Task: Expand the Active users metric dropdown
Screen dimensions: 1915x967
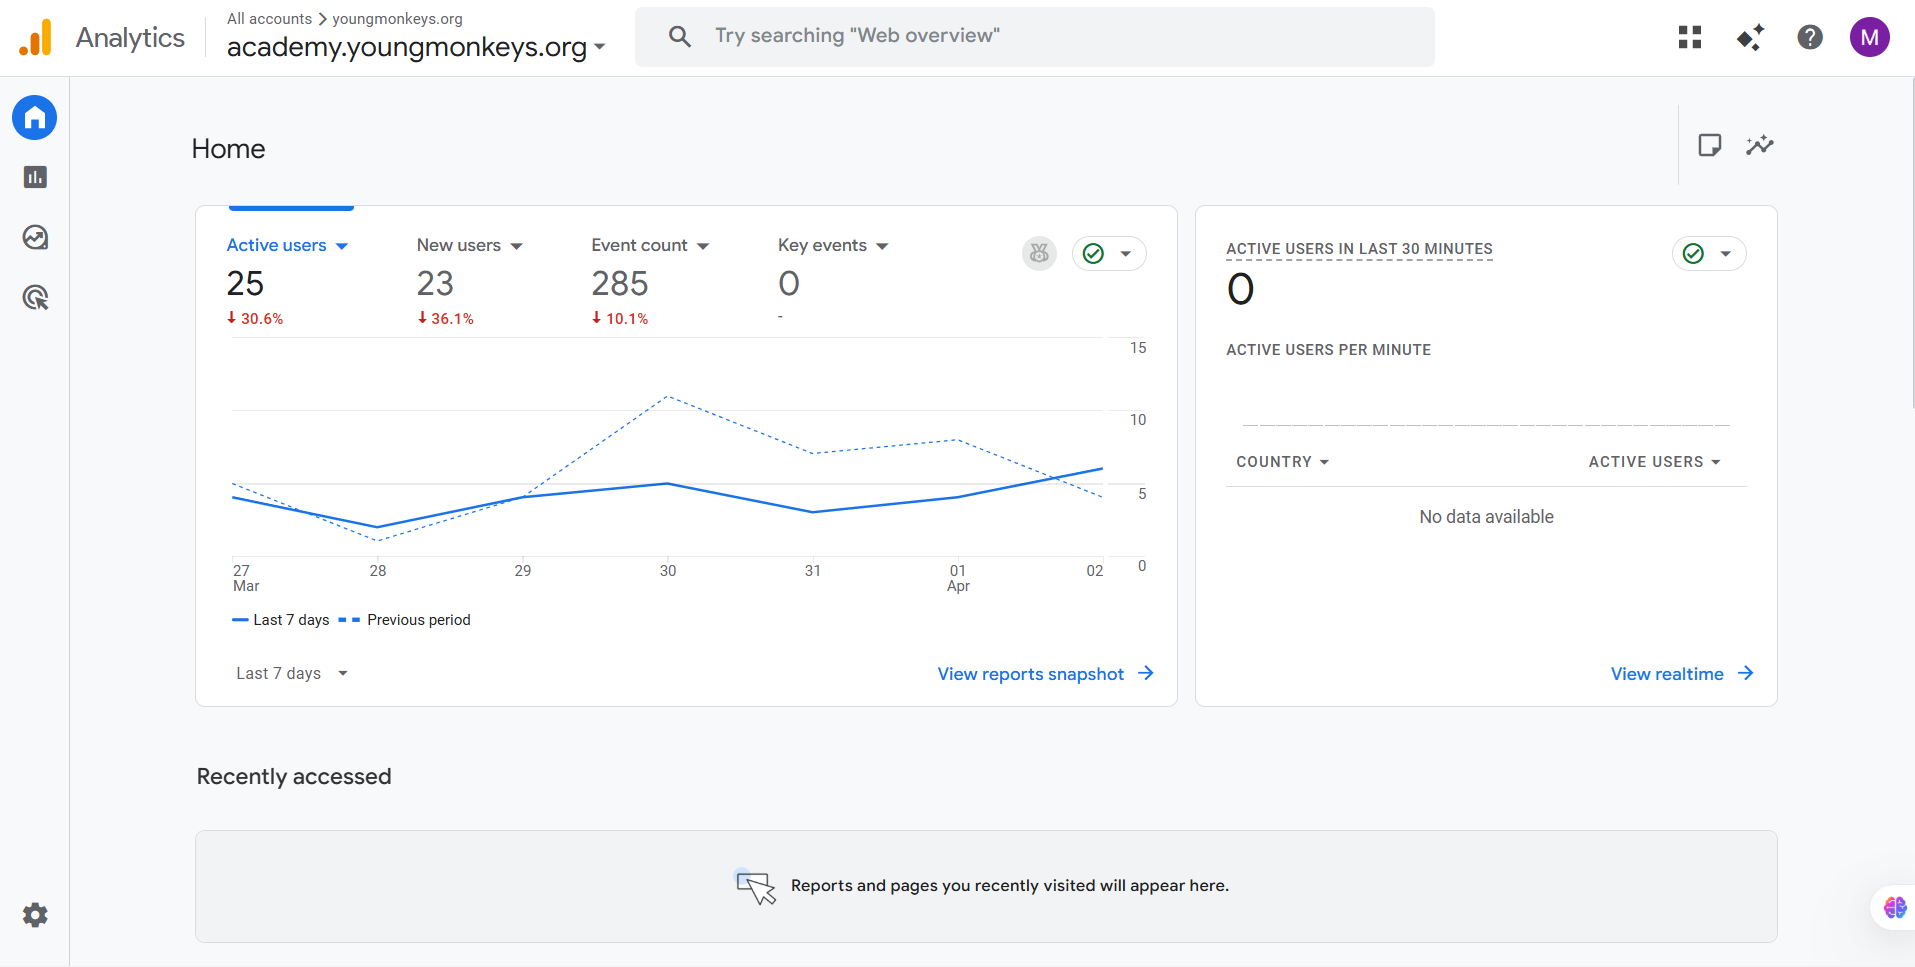Action: 342,246
